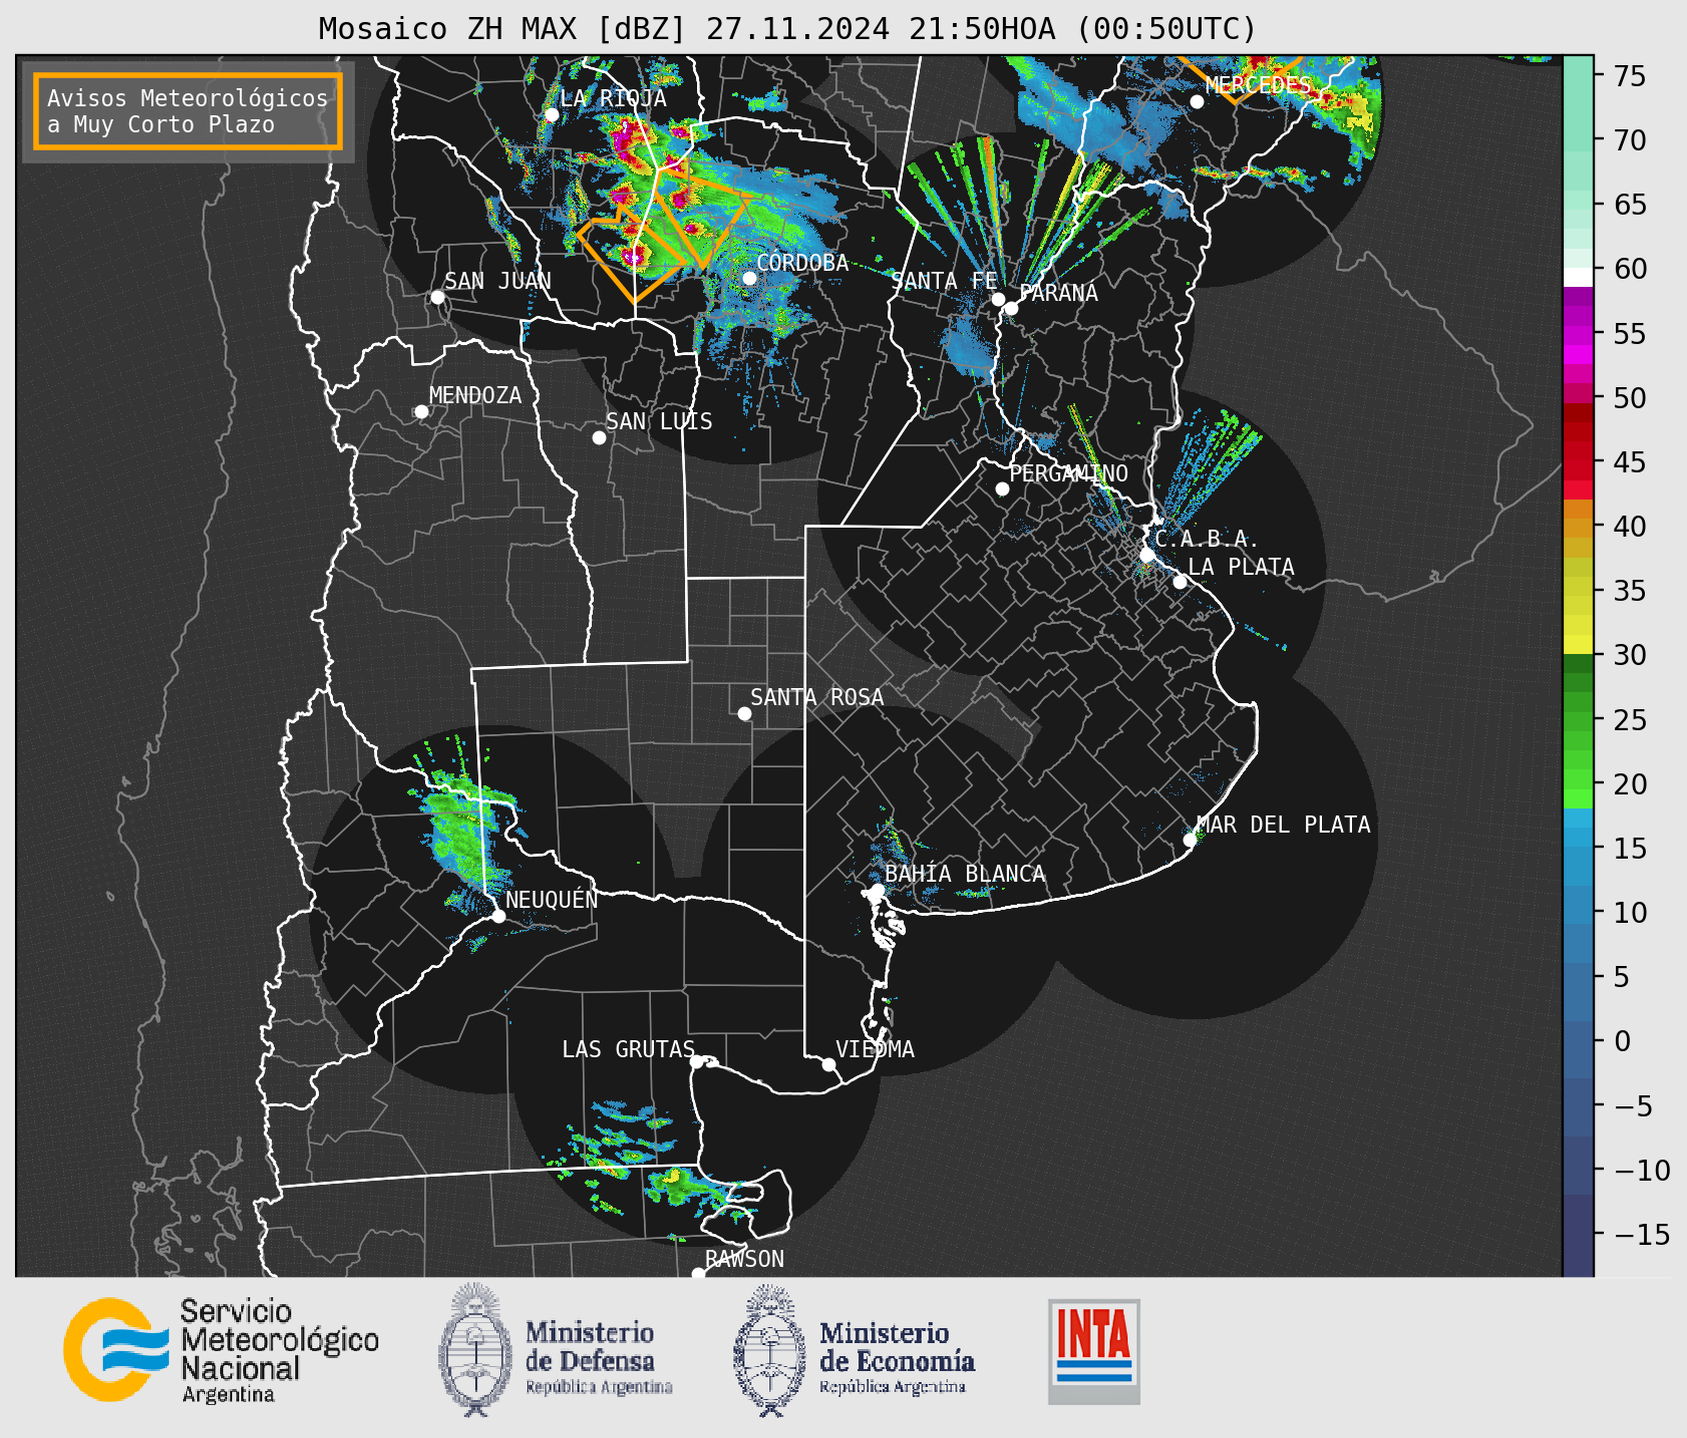
Task: Click the Ministerio de Economía coat of arms
Action: point(770,1351)
